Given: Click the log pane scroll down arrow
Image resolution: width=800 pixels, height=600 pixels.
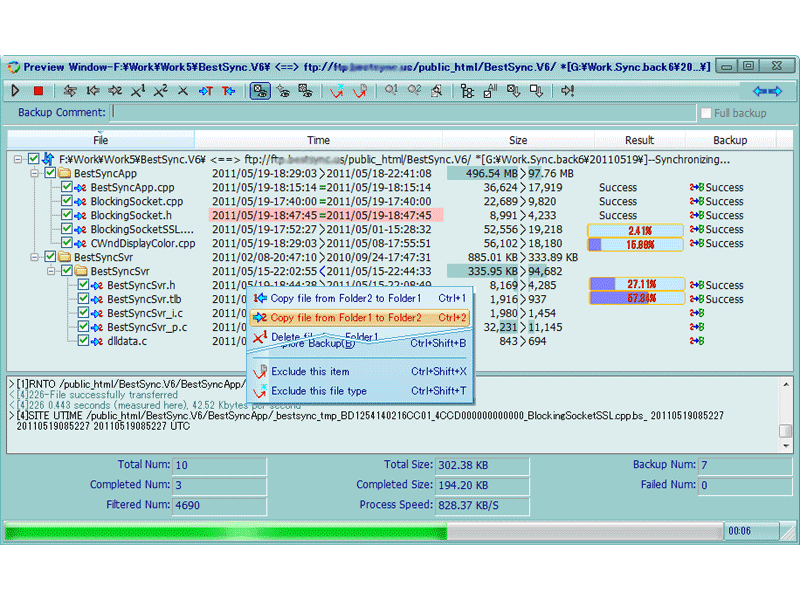Looking at the screenshot, I should tap(786, 446).
